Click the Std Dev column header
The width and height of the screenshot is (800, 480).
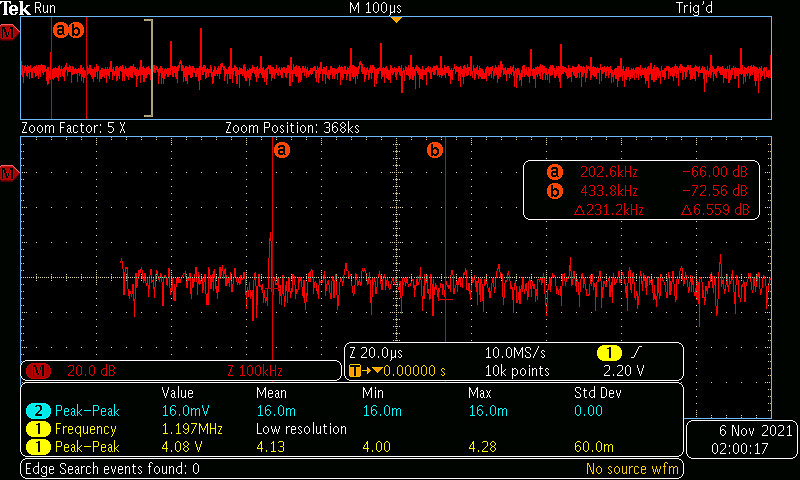[597, 393]
